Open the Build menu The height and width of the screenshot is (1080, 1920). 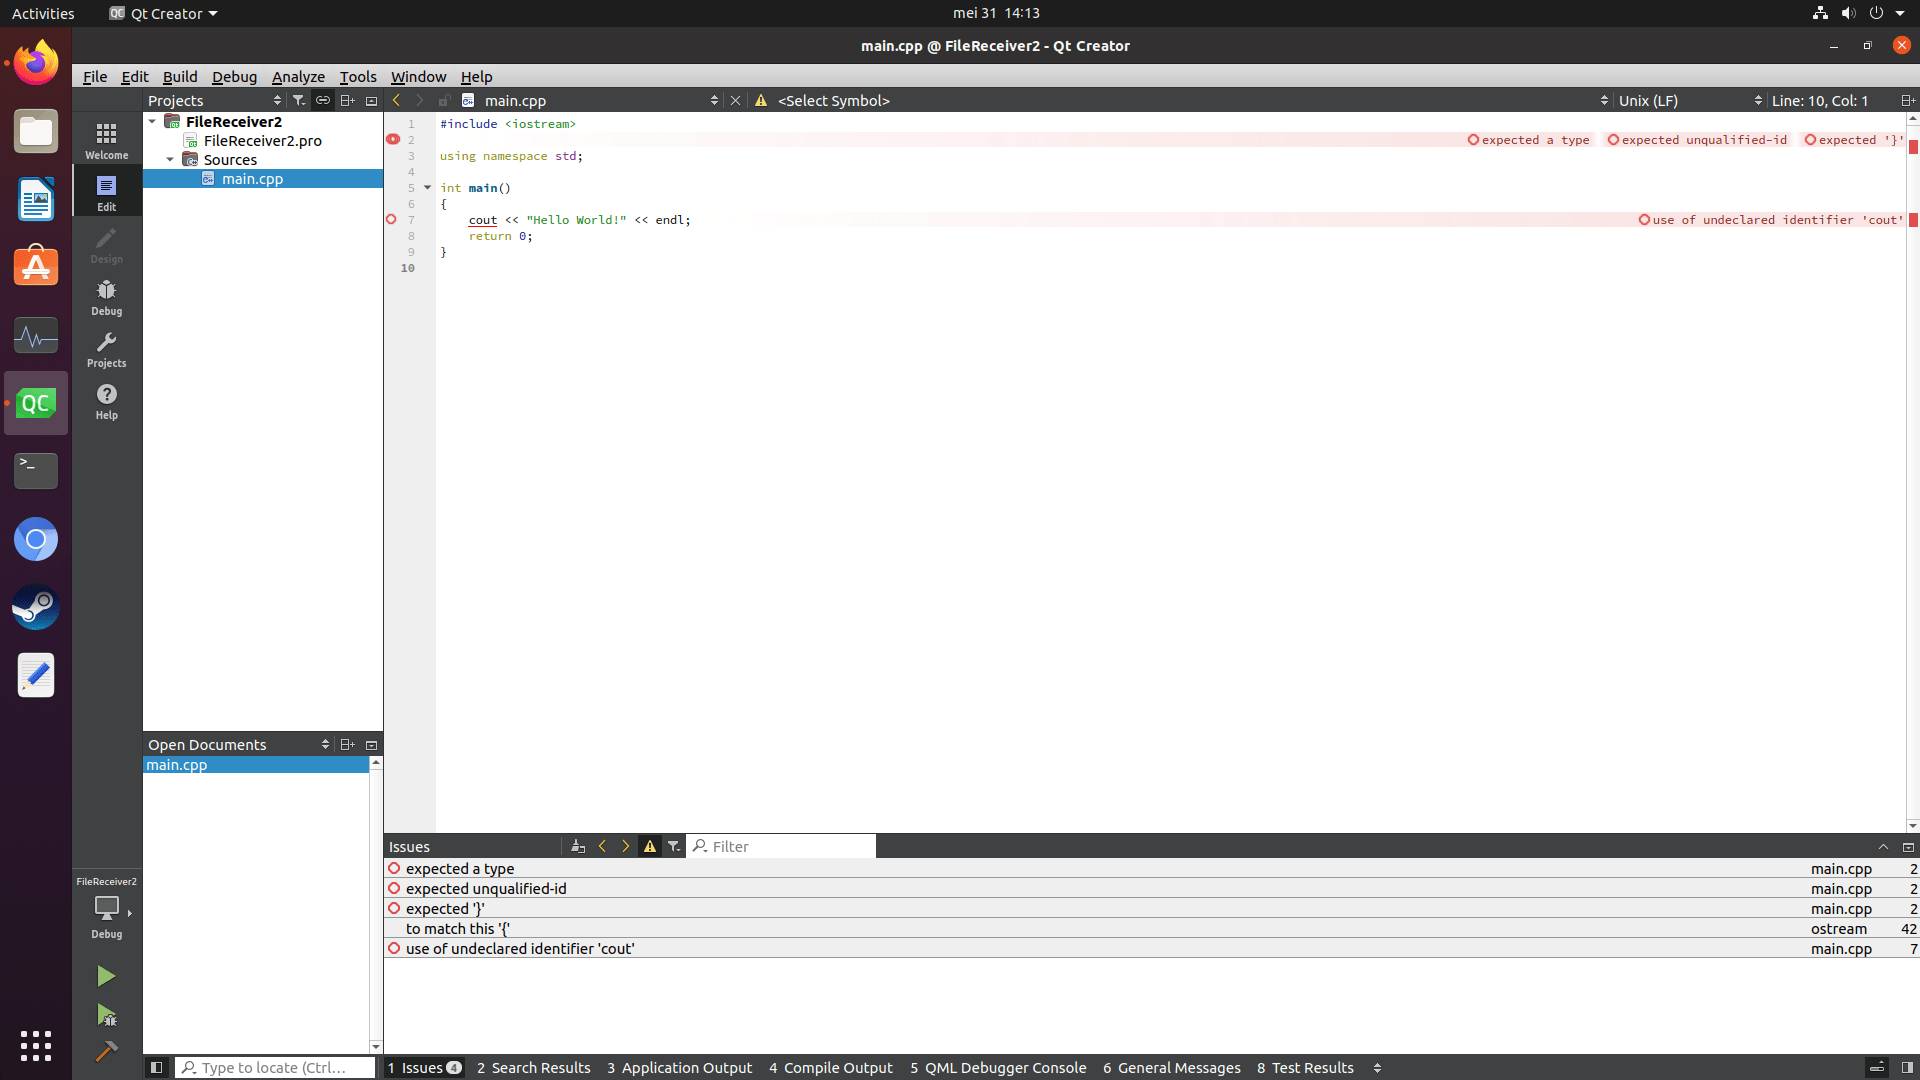pyautogui.click(x=180, y=76)
